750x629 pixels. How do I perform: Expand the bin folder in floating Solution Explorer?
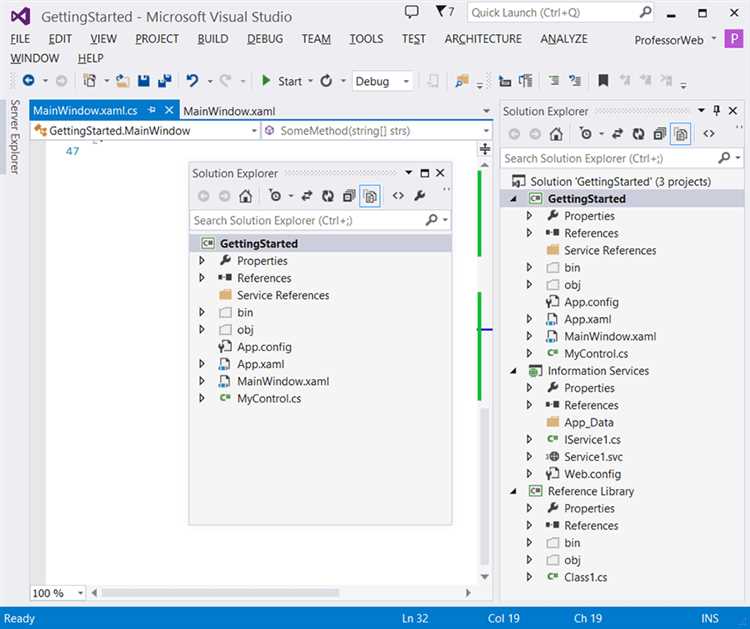[x=201, y=312]
